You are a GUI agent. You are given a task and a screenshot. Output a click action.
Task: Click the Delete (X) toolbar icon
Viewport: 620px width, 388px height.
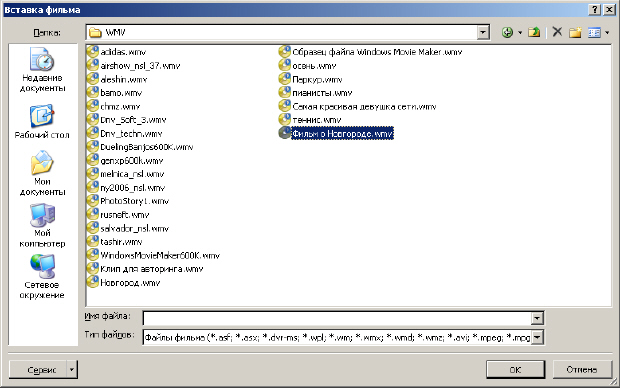557,32
